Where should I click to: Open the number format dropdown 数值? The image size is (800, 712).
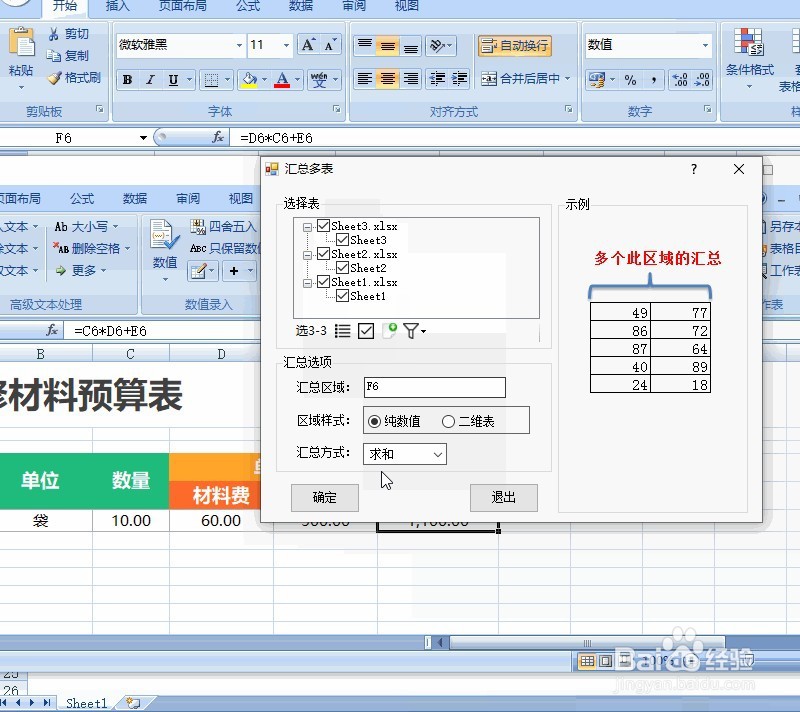tap(705, 45)
